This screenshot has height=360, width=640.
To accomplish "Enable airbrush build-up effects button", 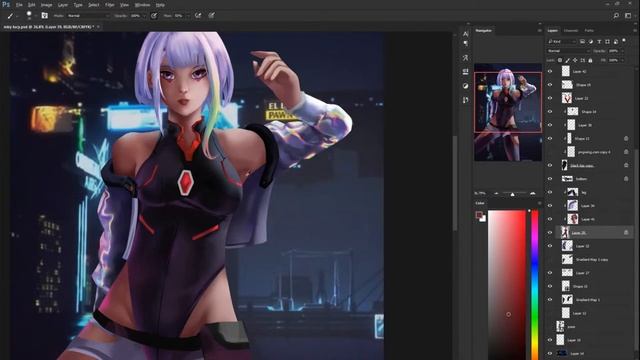I will [x=198, y=16].
